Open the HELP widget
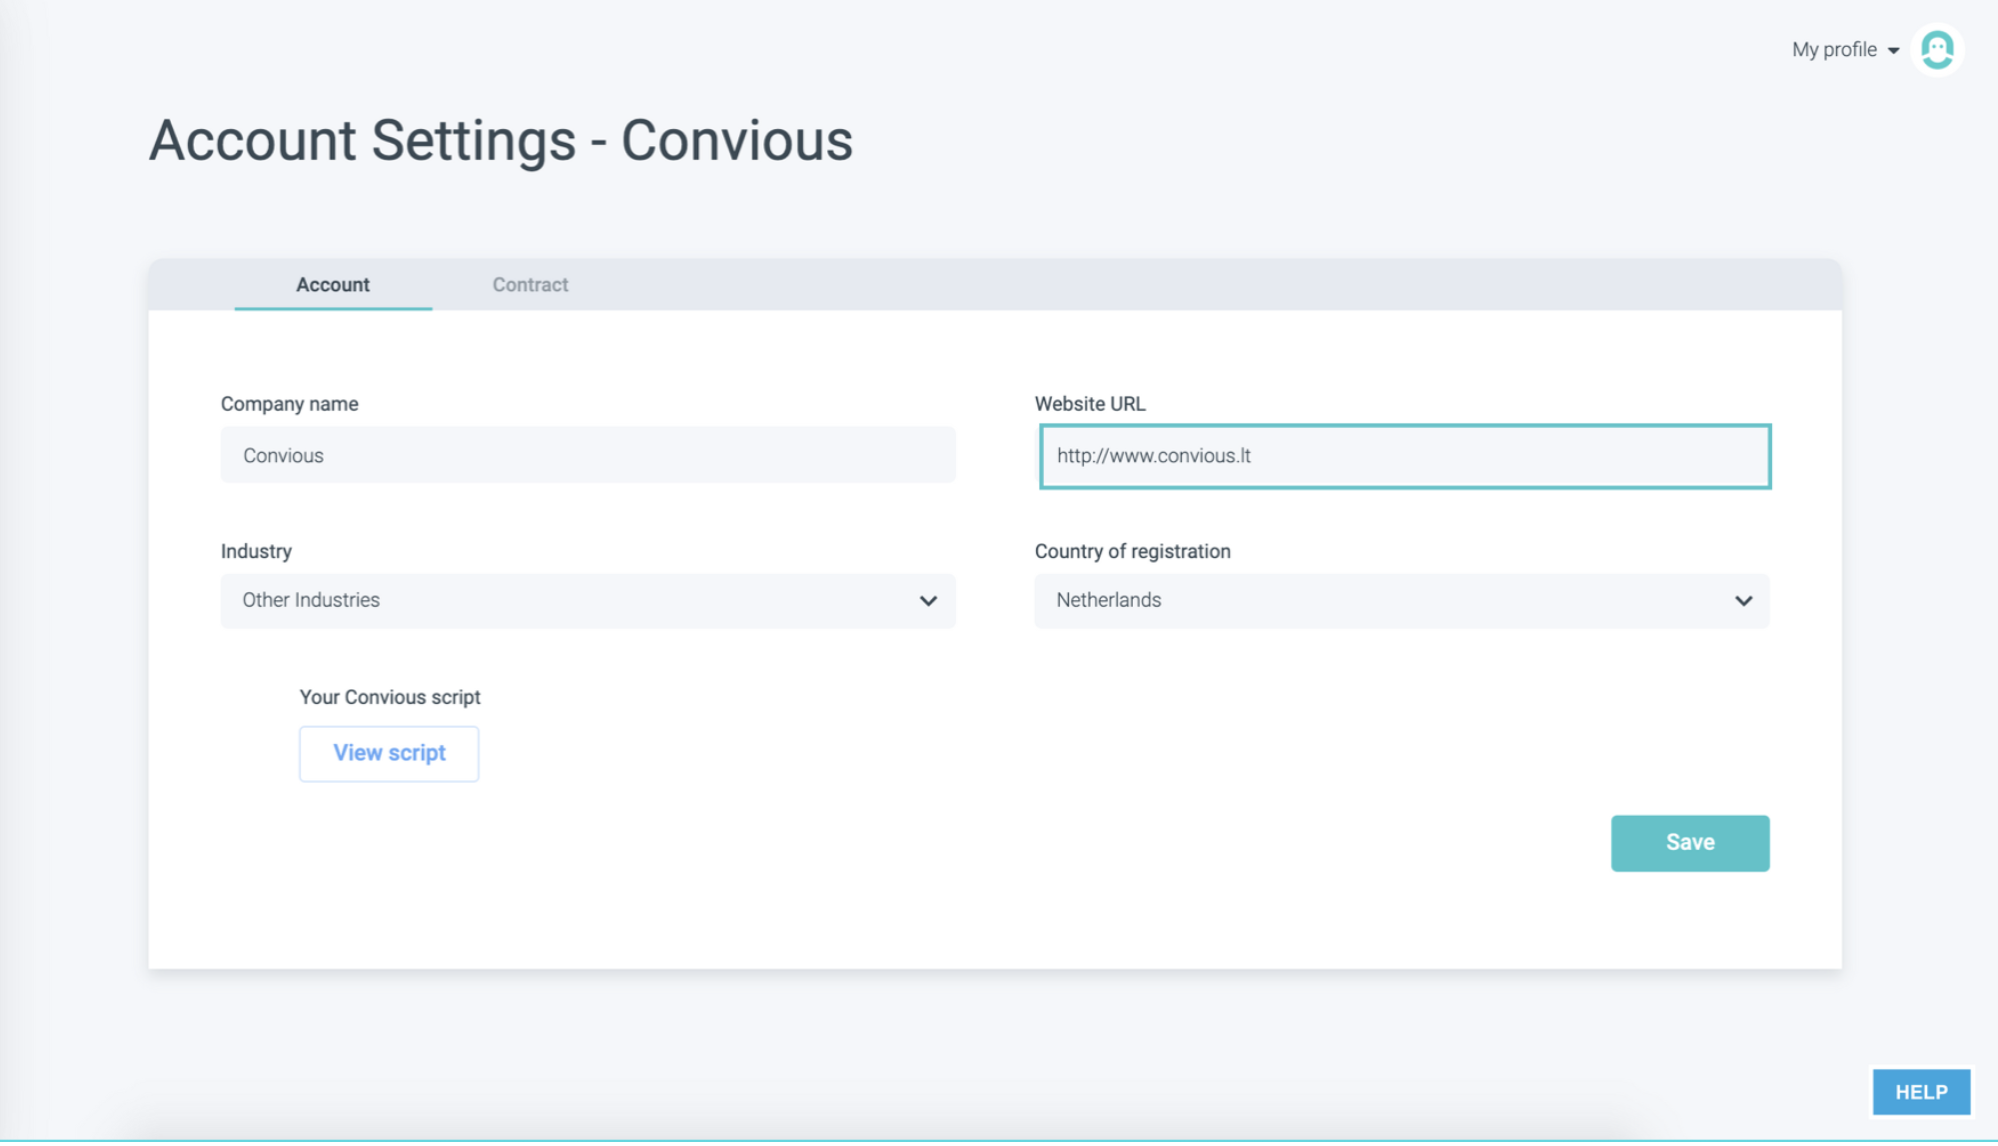Viewport: 1998px width, 1146px height. pos(1920,1092)
